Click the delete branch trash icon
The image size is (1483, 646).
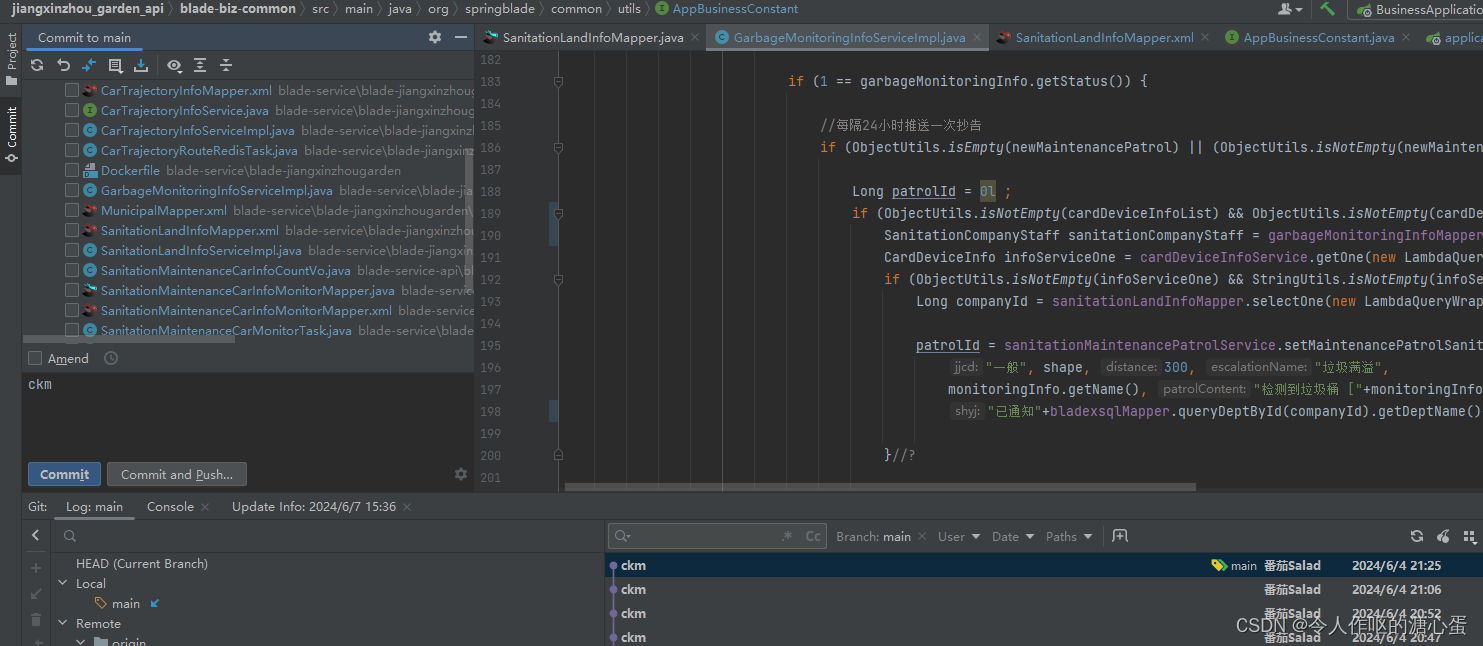[x=36, y=620]
